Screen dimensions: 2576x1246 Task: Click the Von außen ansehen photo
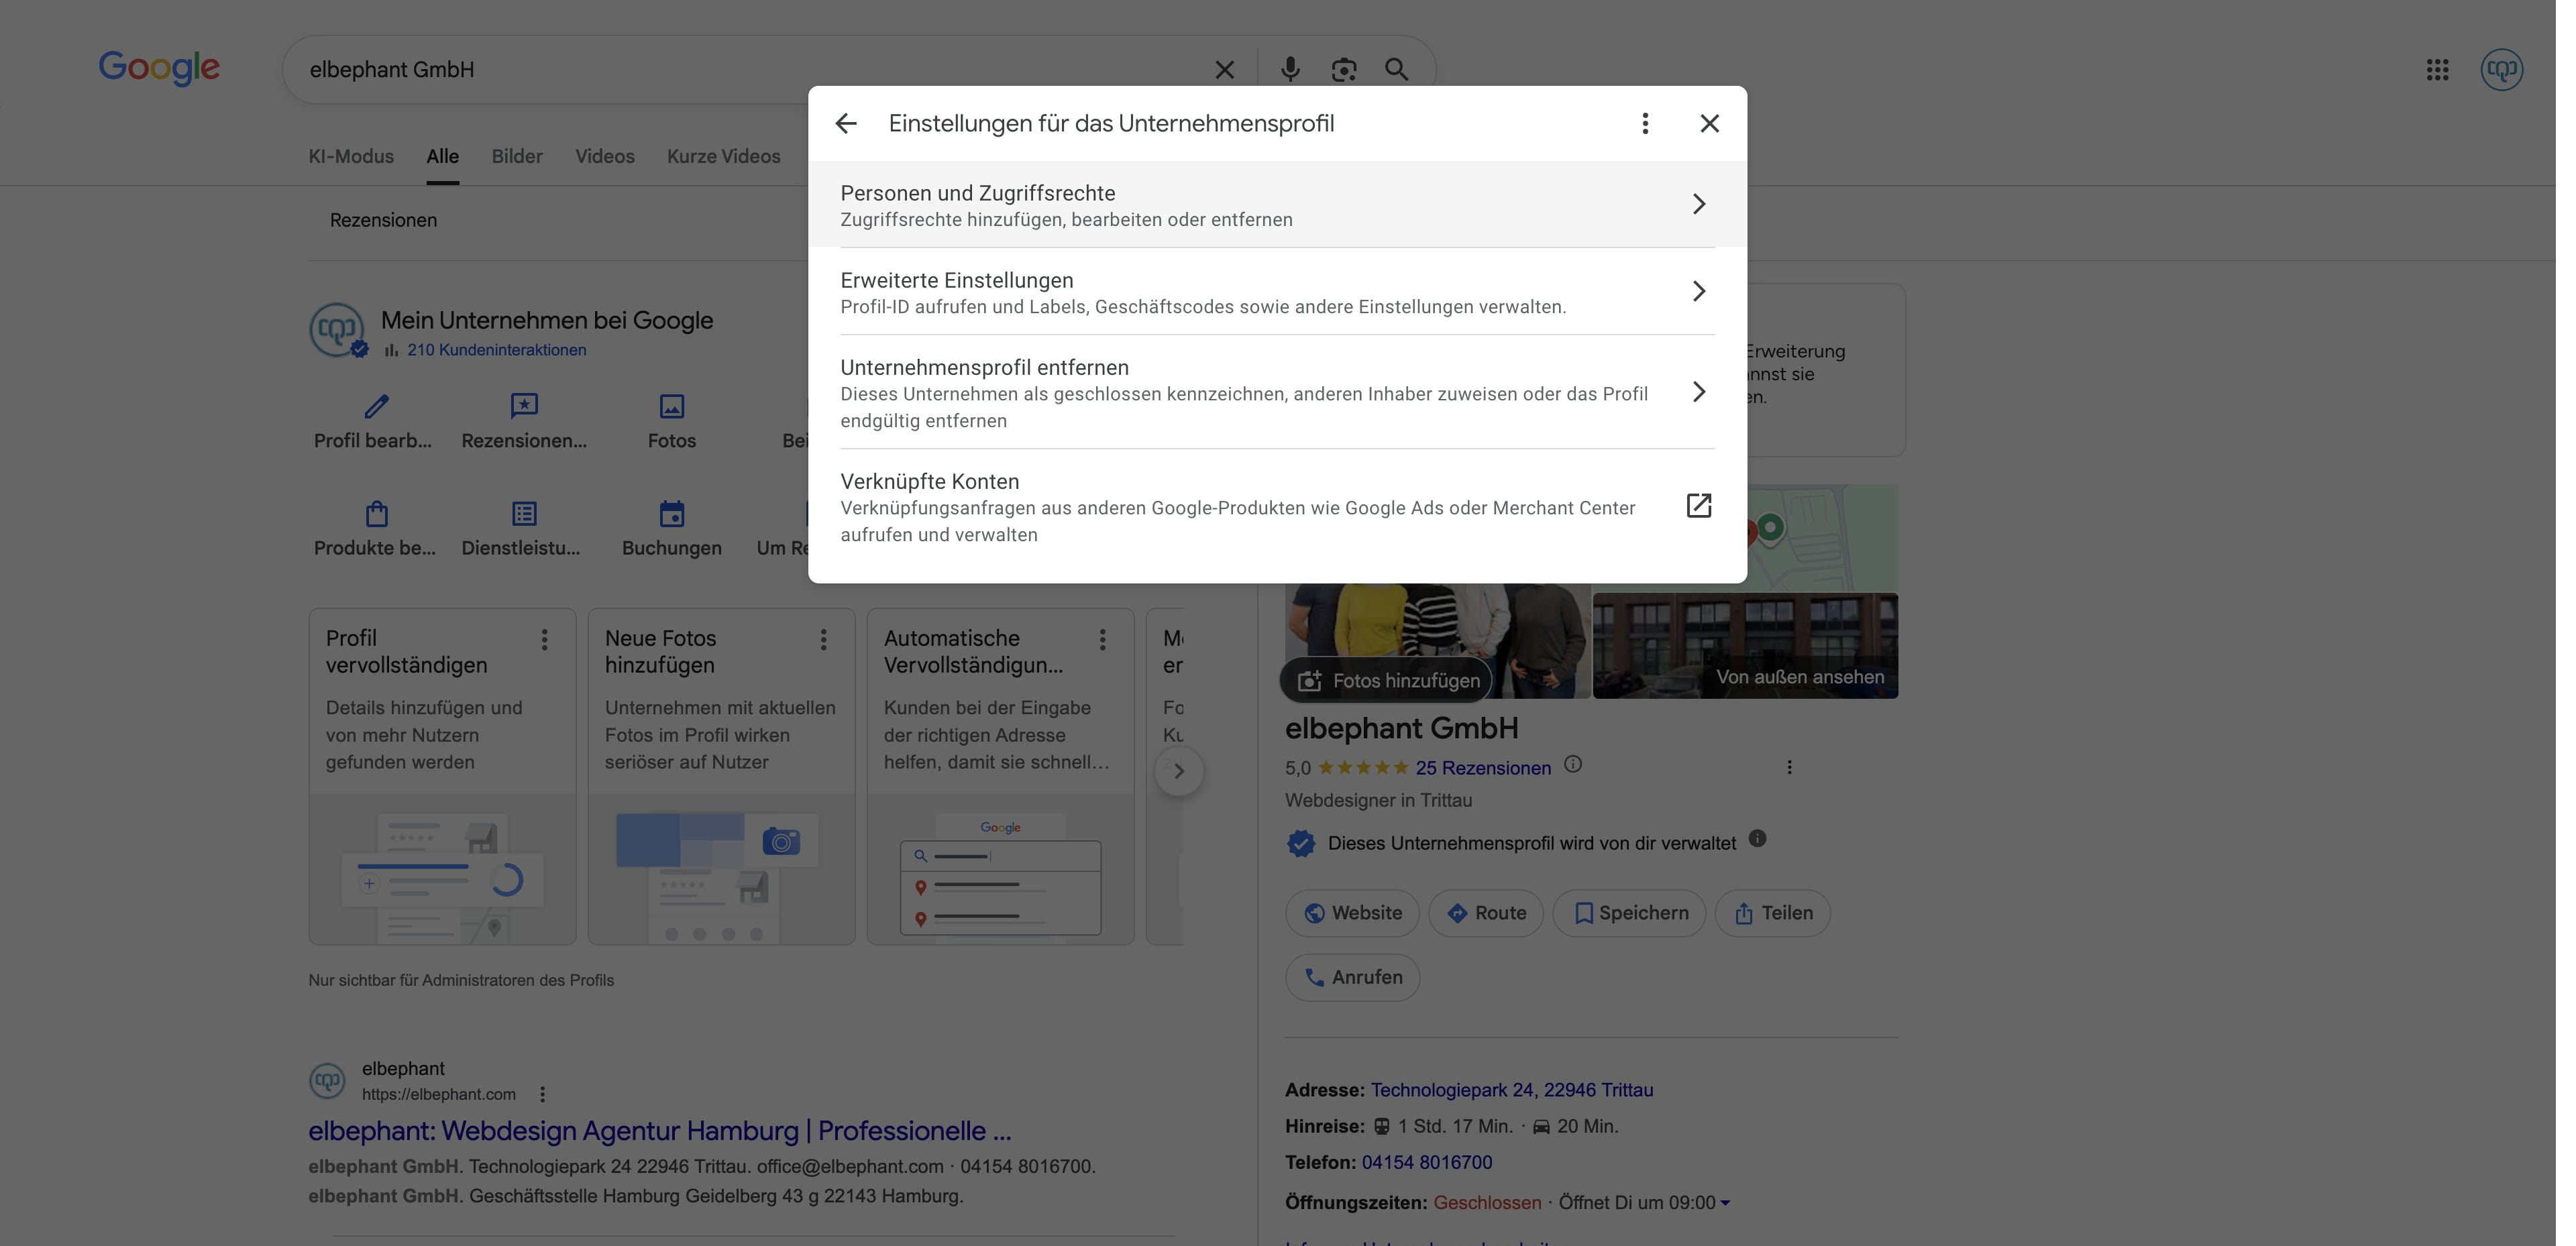point(1745,646)
